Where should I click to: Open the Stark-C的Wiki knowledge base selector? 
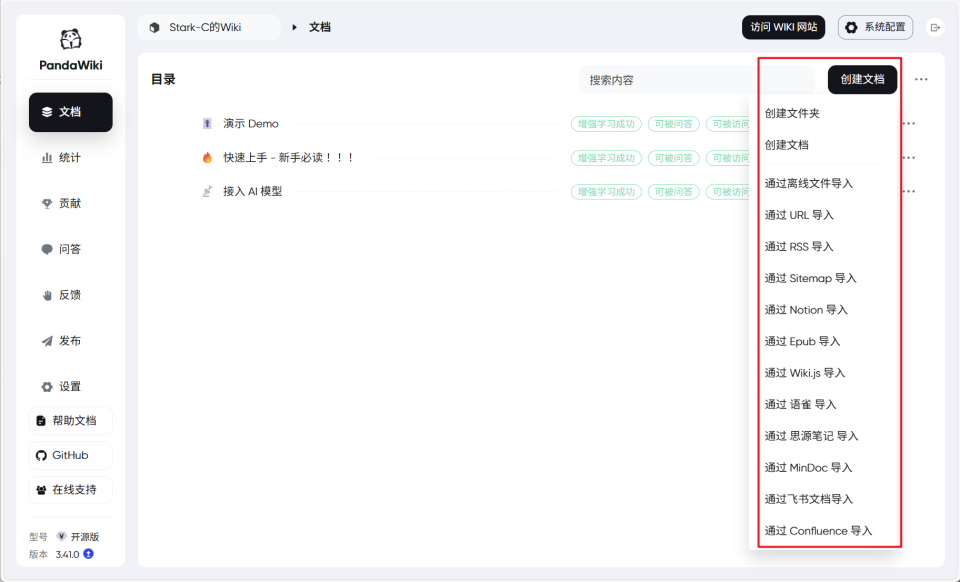coord(209,28)
